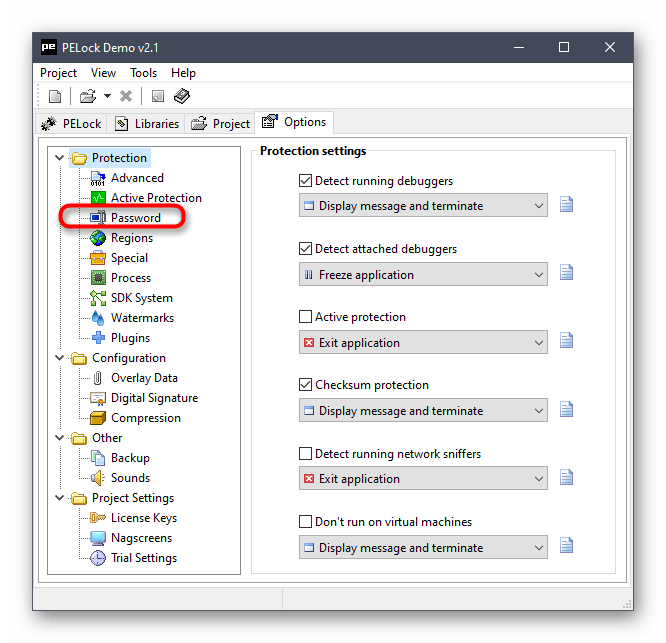Enable Detect running network sniffers

coord(305,454)
